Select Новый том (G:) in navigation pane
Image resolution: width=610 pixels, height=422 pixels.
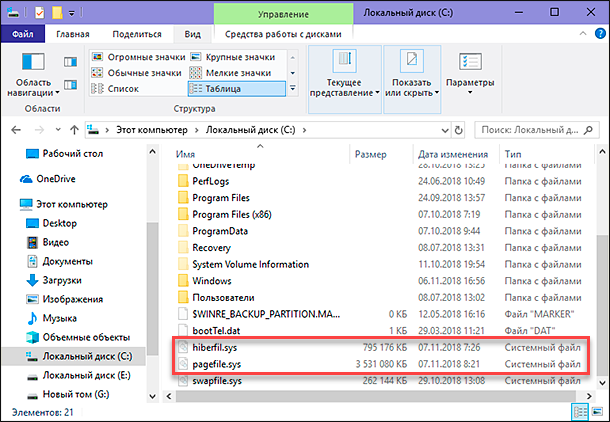68,394
